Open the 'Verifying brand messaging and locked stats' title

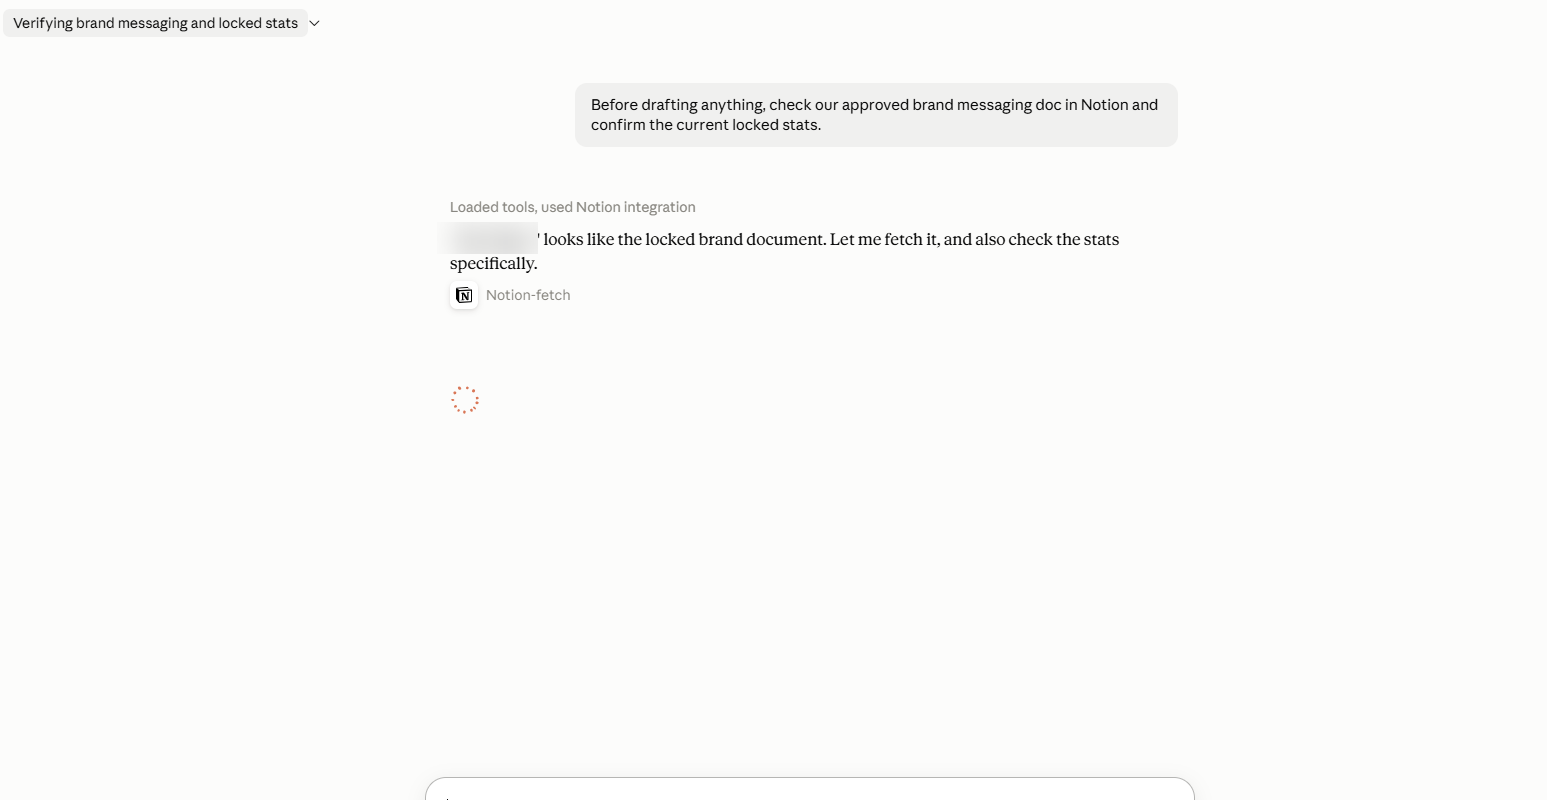pos(155,23)
